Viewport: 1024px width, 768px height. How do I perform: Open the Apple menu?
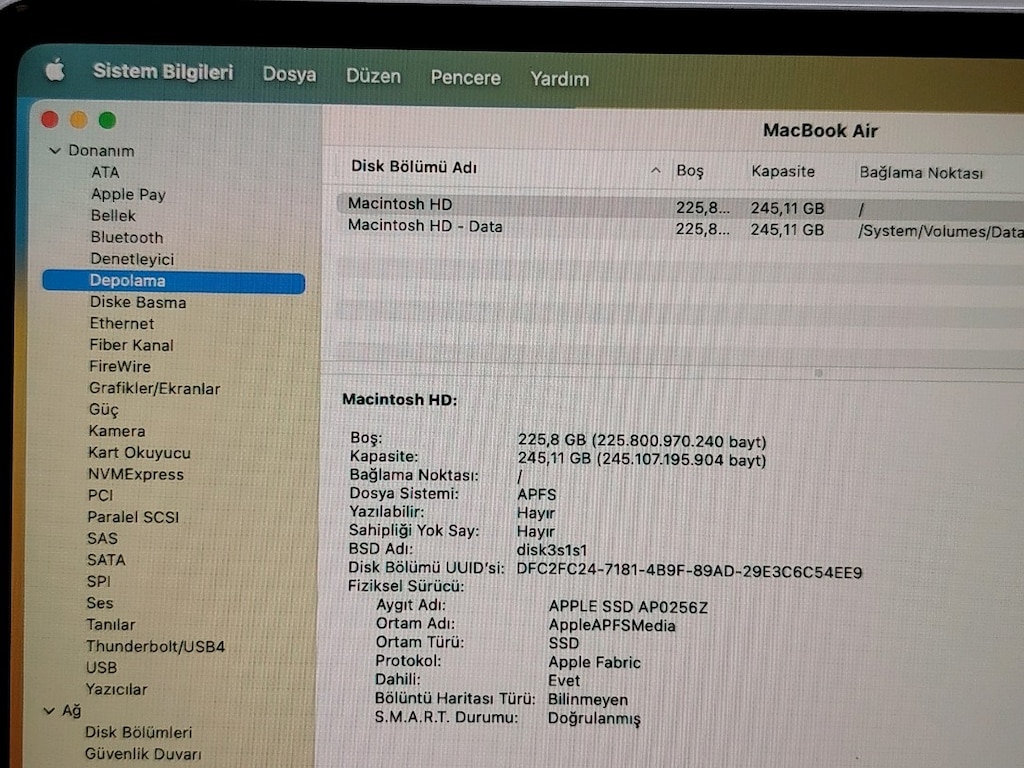tap(56, 69)
